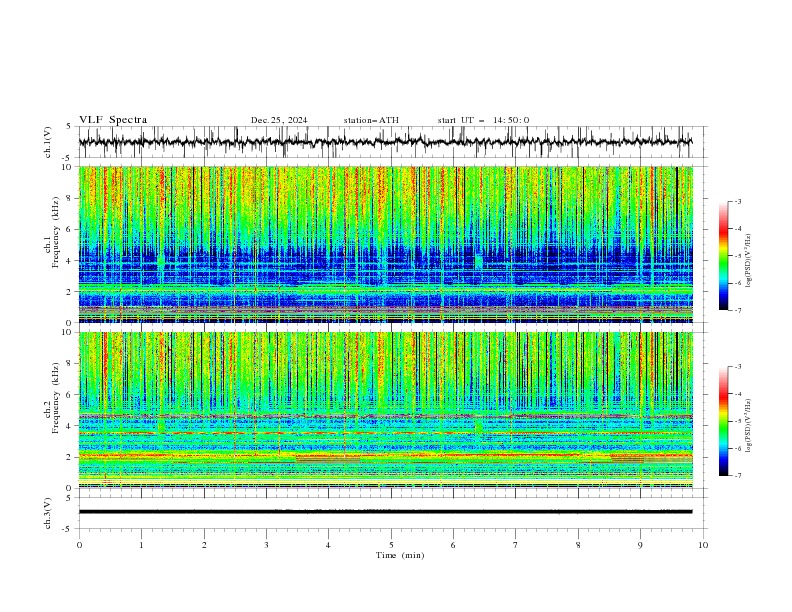
Task: Click the time axis tick label "9"
Action: pyautogui.click(x=640, y=545)
